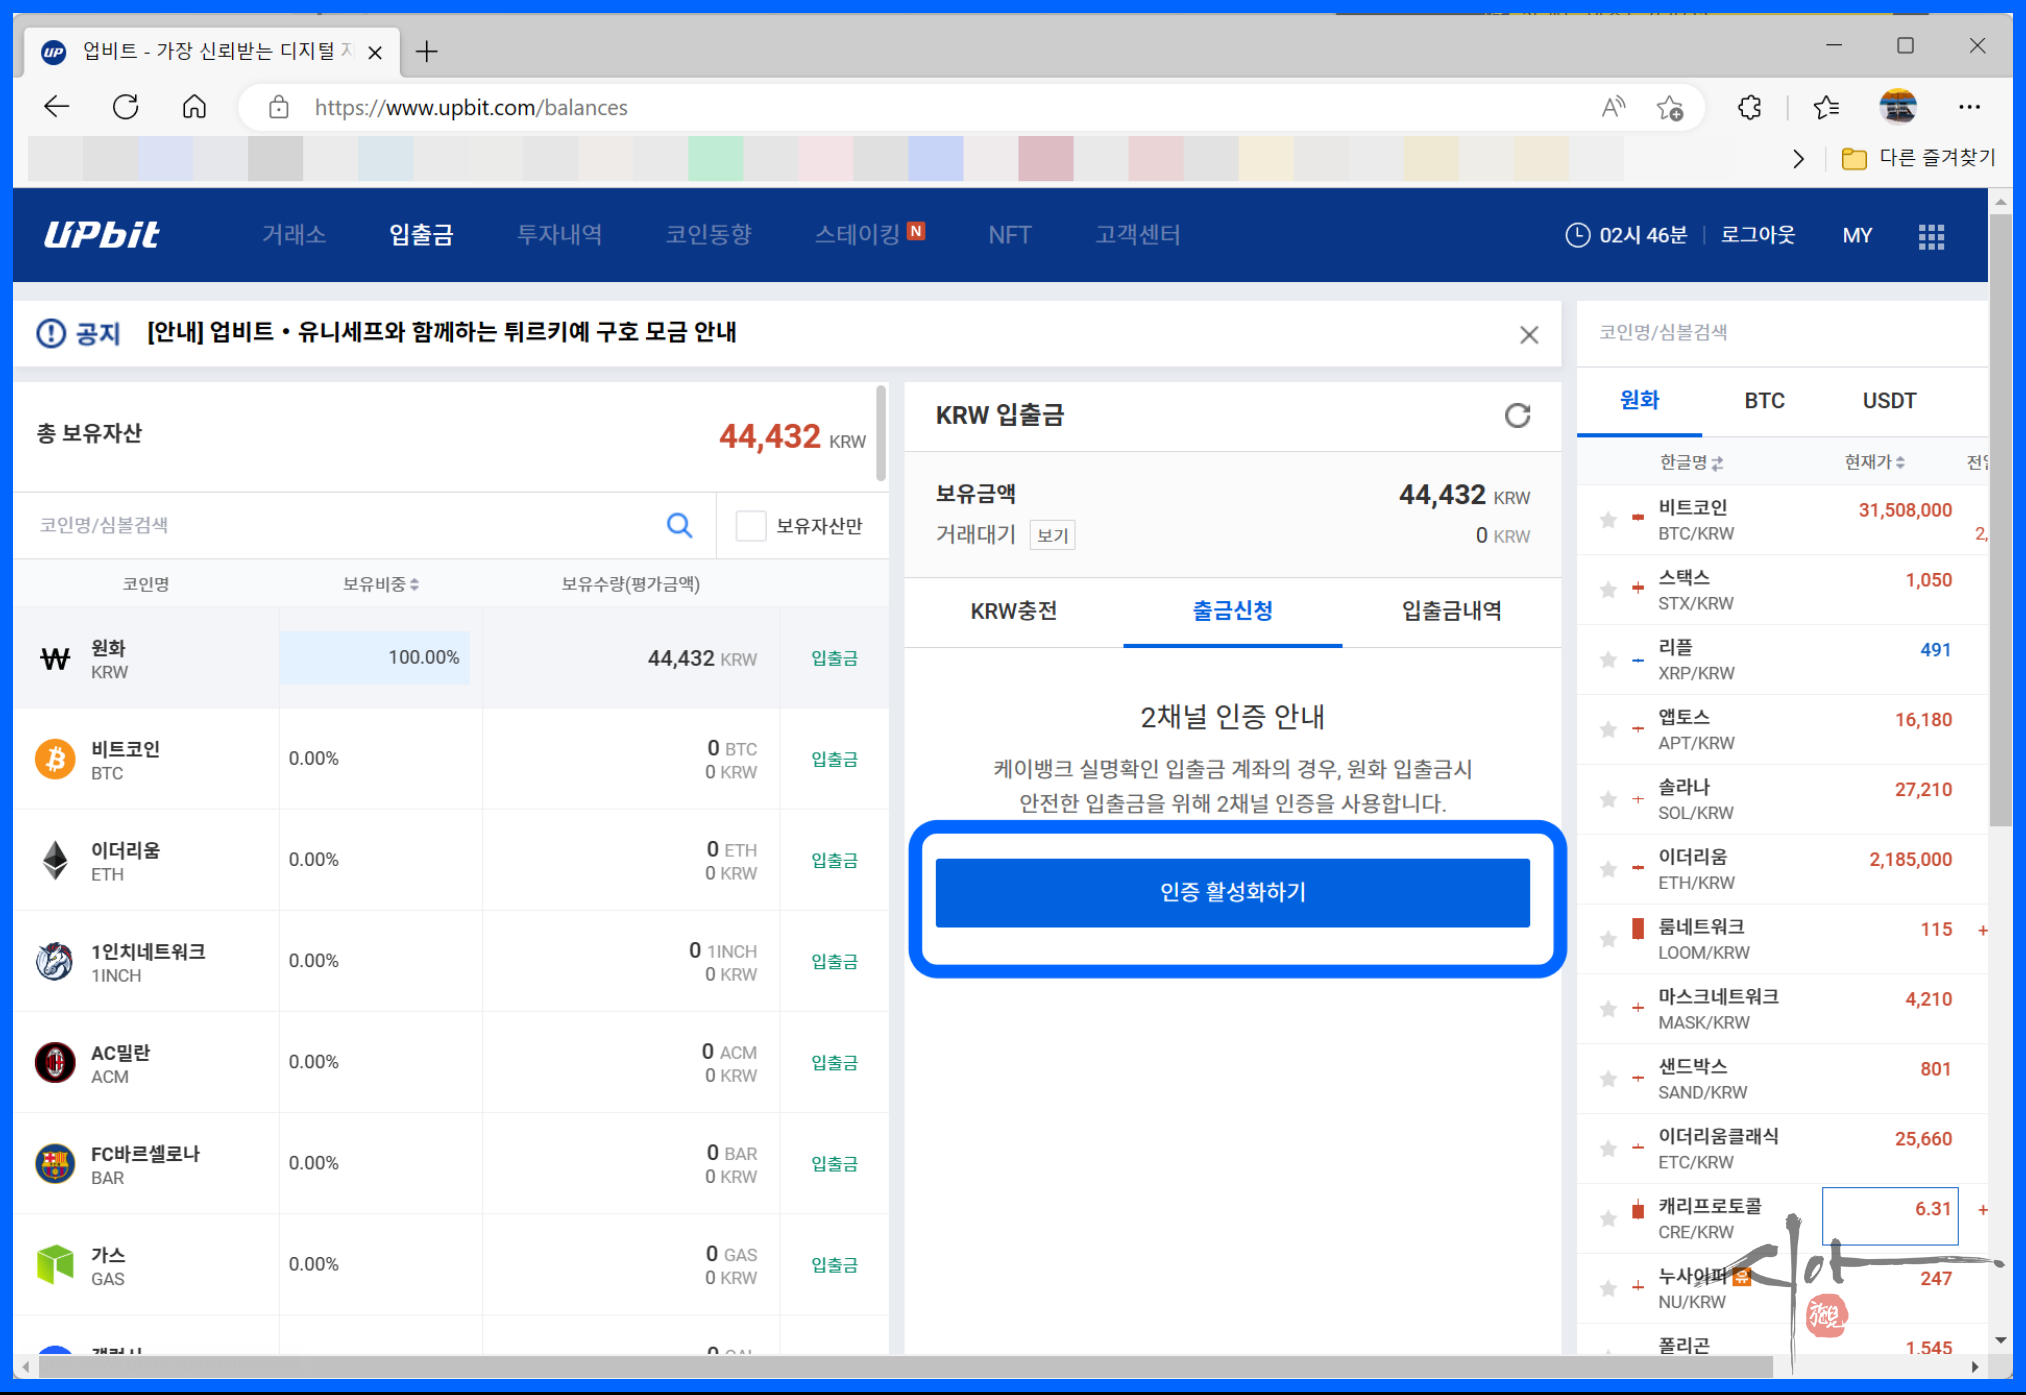Image resolution: width=2026 pixels, height=1395 pixels.
Task: Sort holdings by 보유비중 column arrow
Action: (x=414, y=584)
